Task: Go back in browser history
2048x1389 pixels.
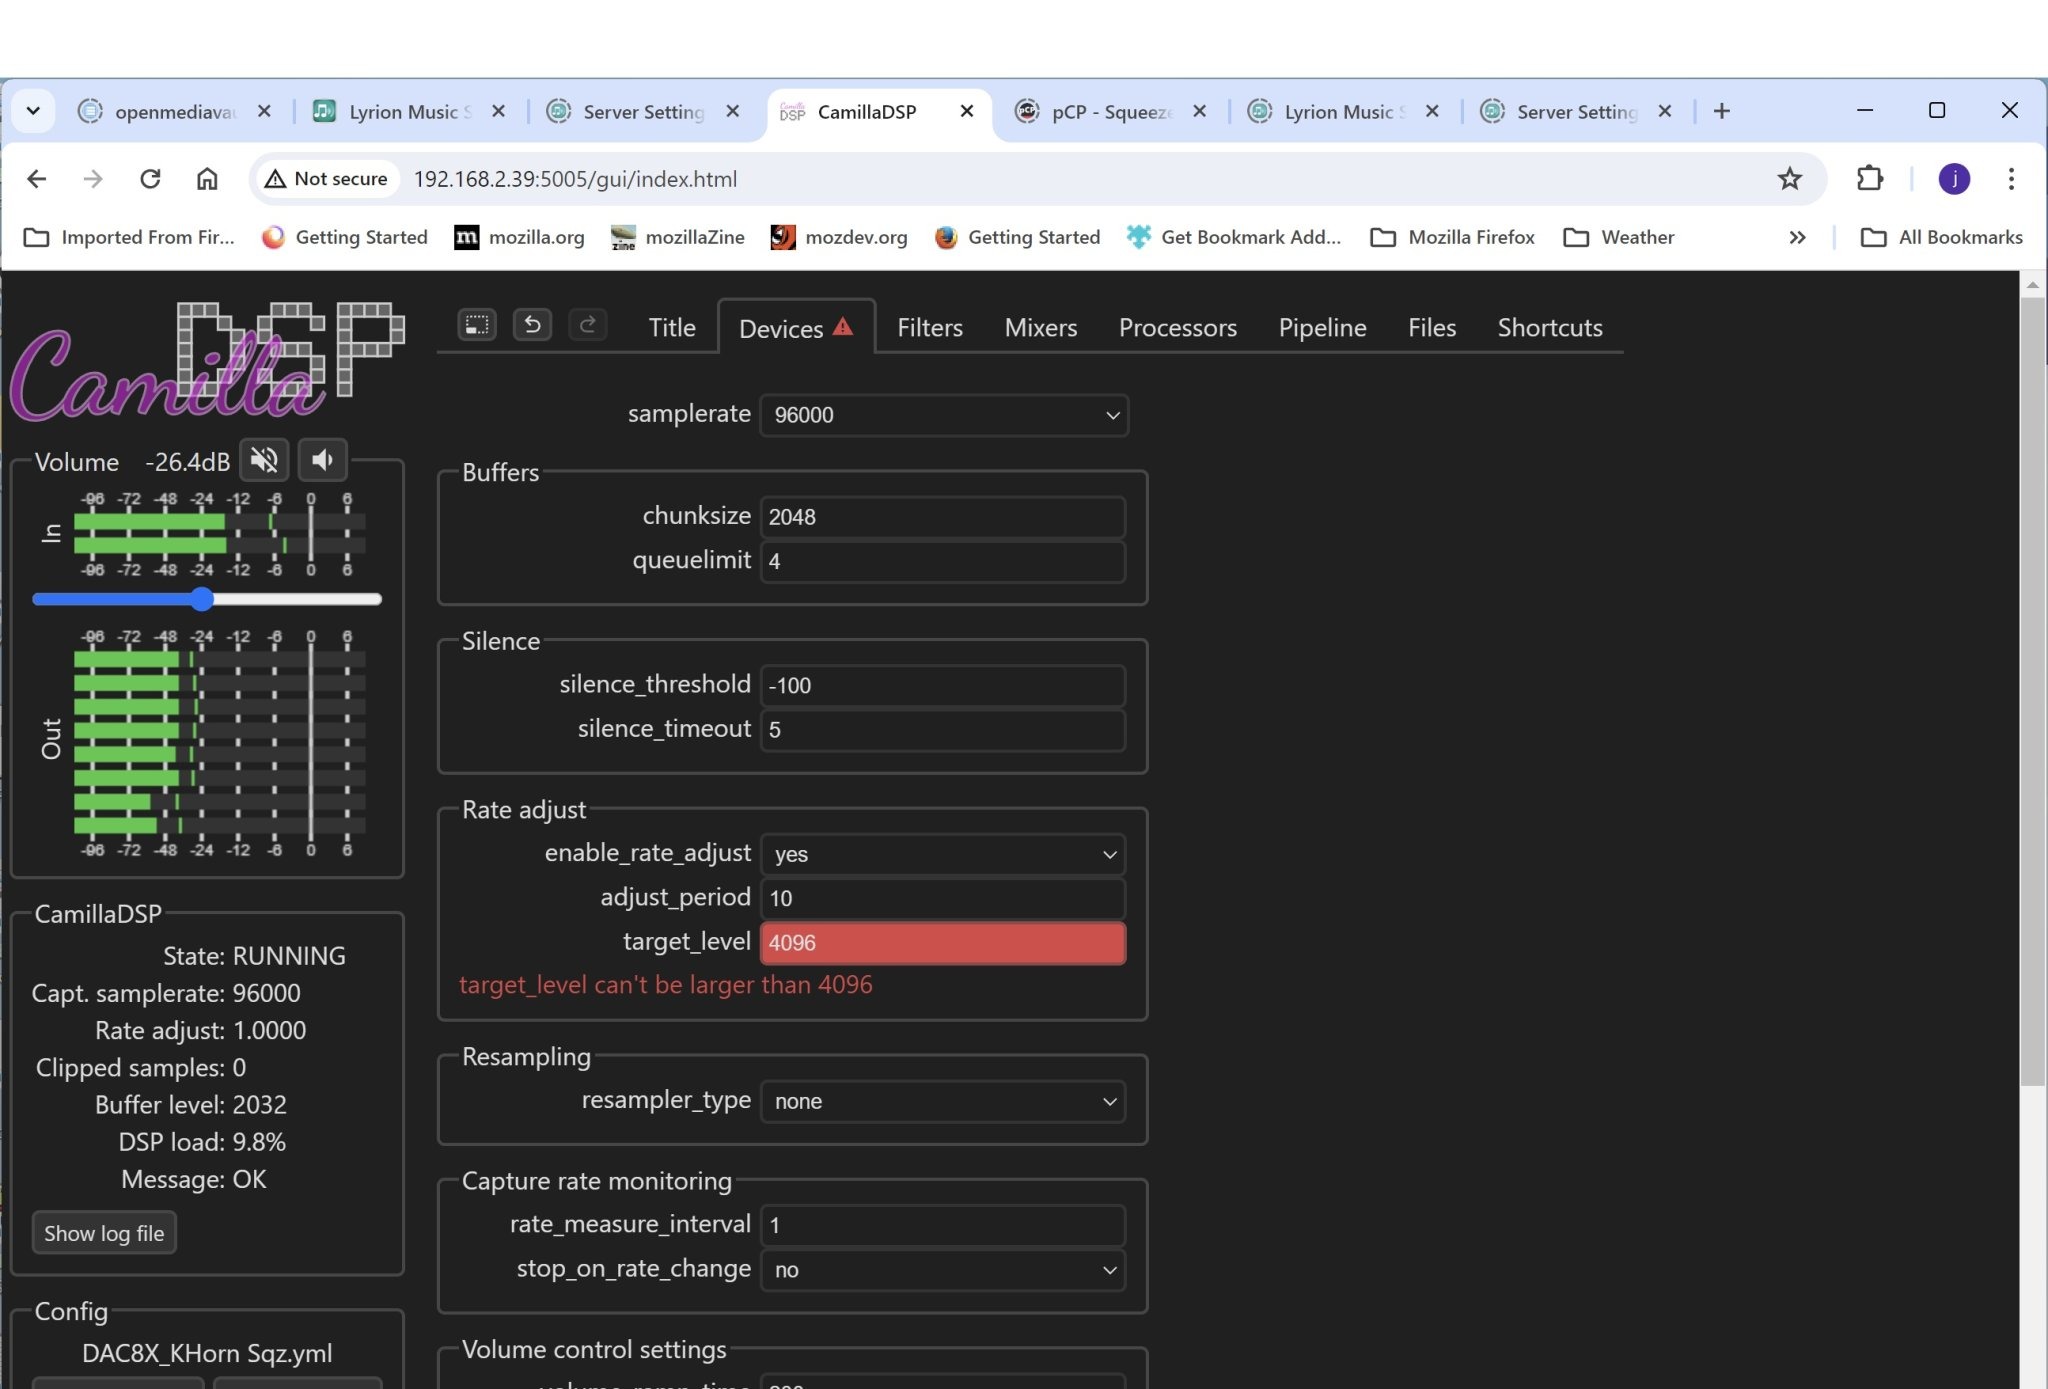Action: pos(37,179)
